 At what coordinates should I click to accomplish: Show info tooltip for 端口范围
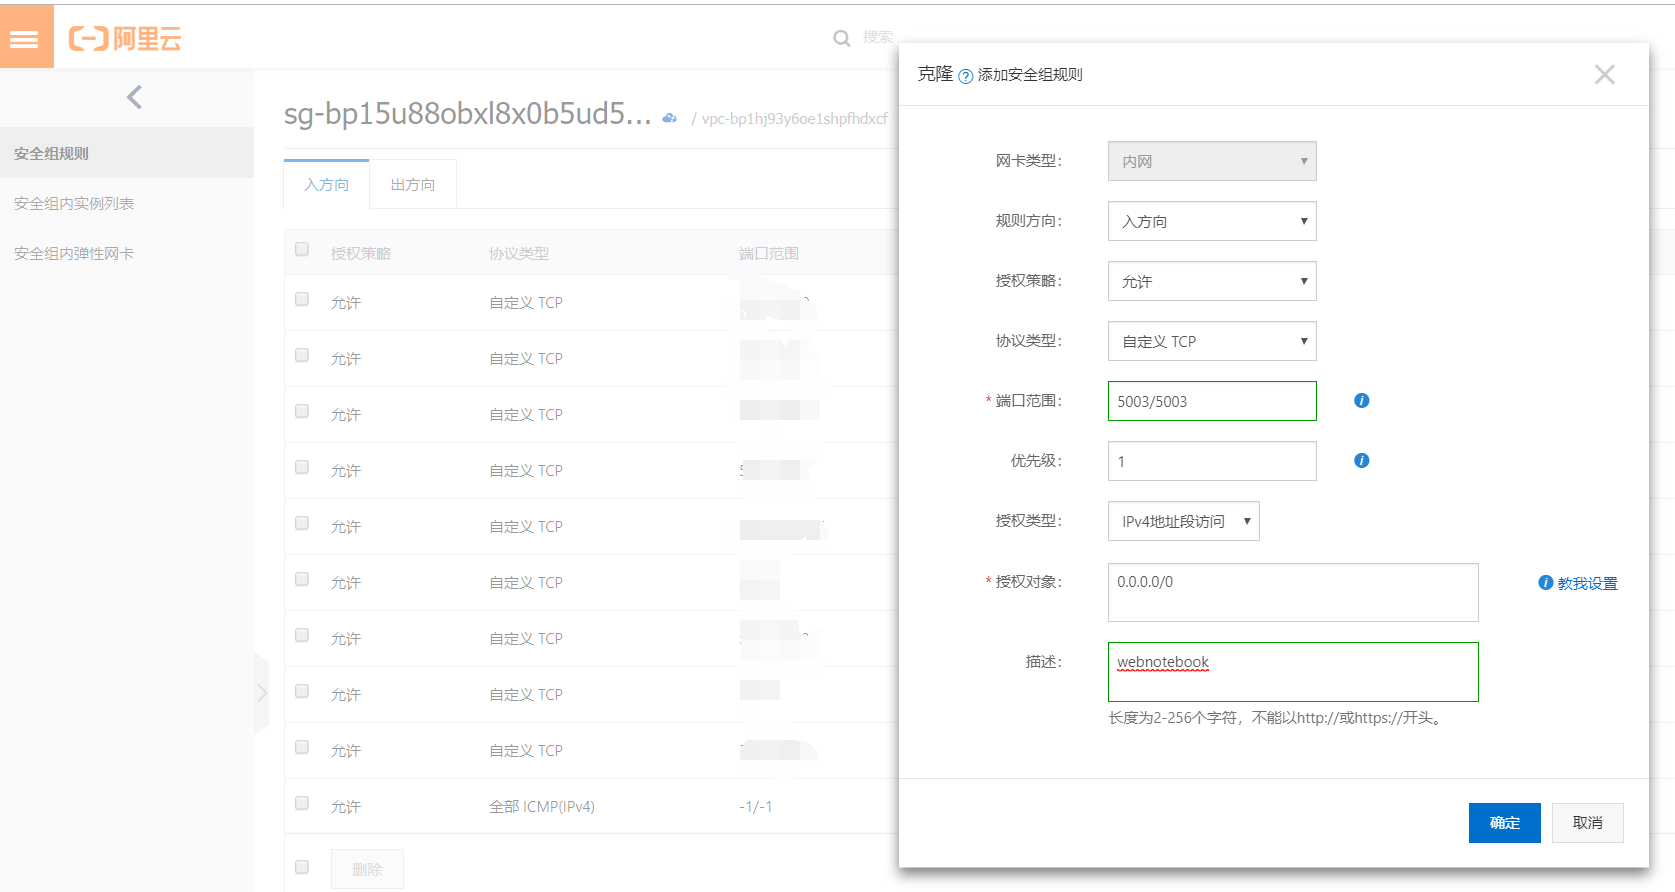pos(1361,401)
